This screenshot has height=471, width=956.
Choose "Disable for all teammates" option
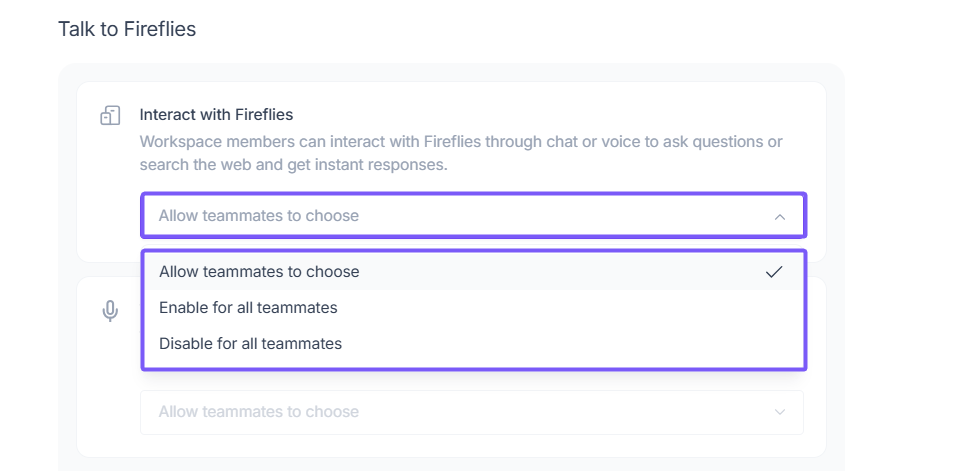click(250, 344)
